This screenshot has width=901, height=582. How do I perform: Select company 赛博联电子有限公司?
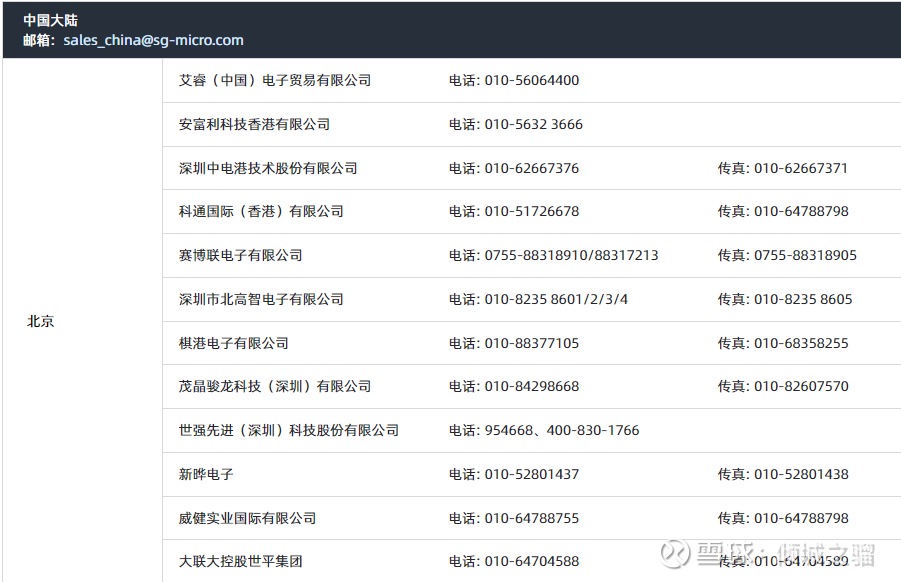click(x=240, y=255)
